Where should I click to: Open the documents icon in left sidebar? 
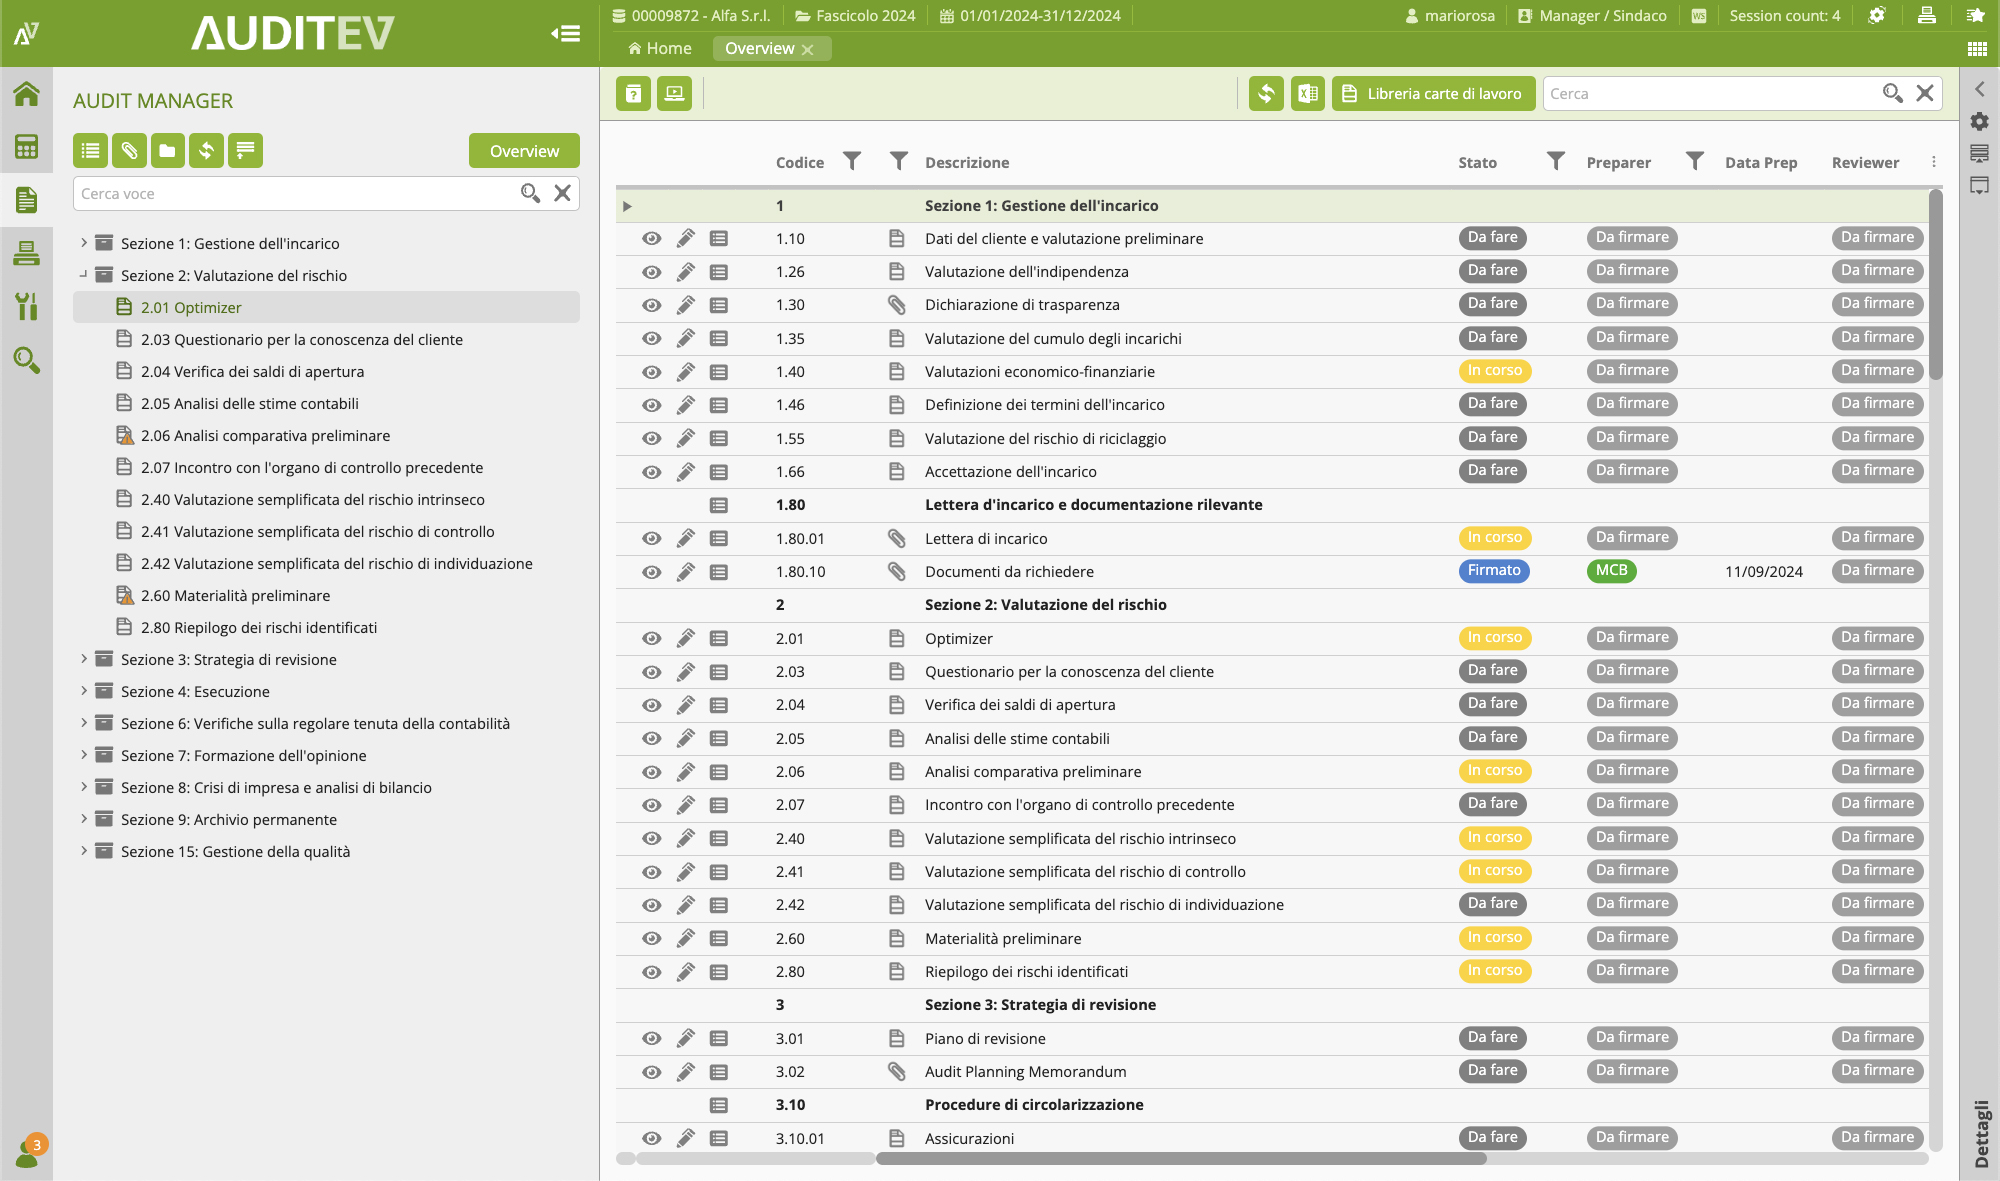(26, 200)
